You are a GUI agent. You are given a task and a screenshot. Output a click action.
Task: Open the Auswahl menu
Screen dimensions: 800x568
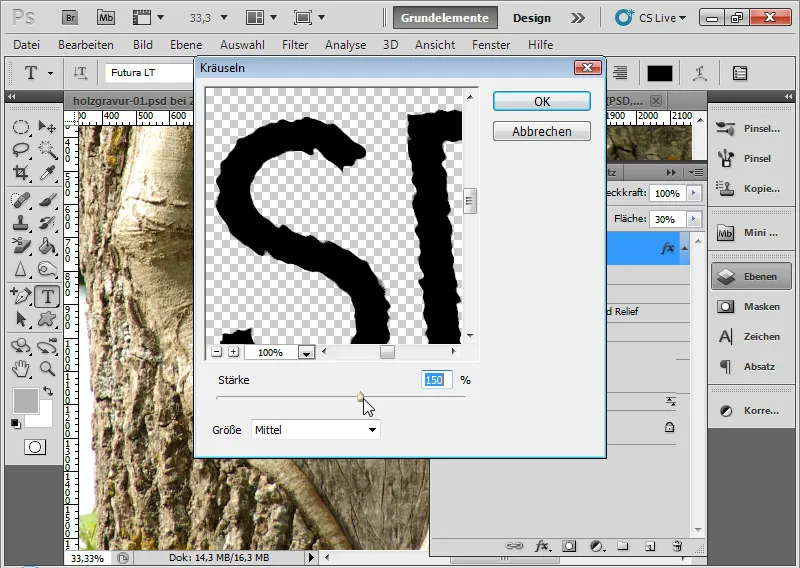coord(242,45)
